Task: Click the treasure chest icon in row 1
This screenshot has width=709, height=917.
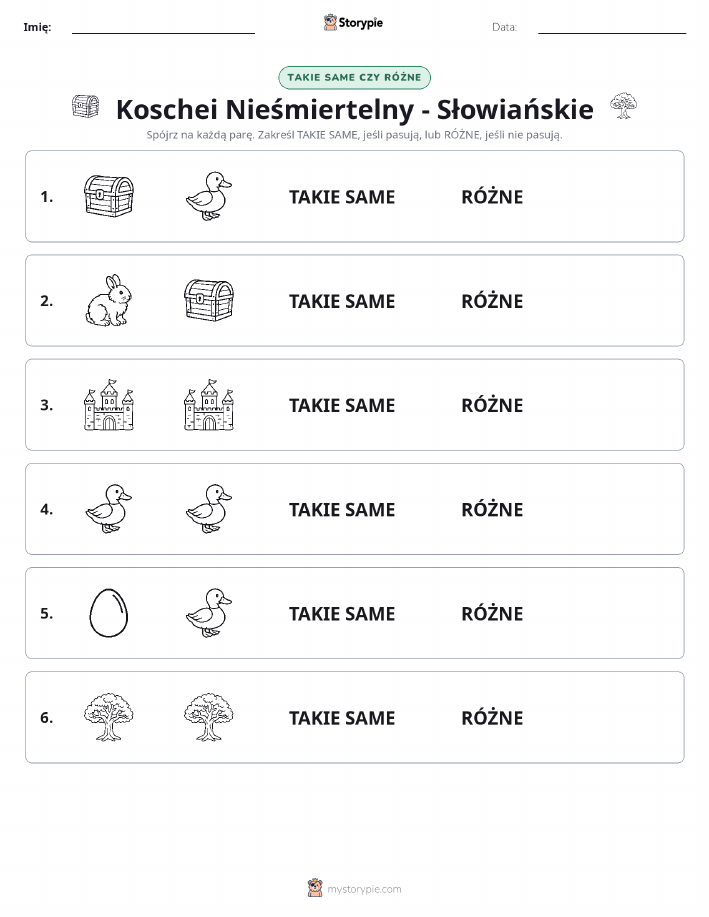Action: [109, 196]
